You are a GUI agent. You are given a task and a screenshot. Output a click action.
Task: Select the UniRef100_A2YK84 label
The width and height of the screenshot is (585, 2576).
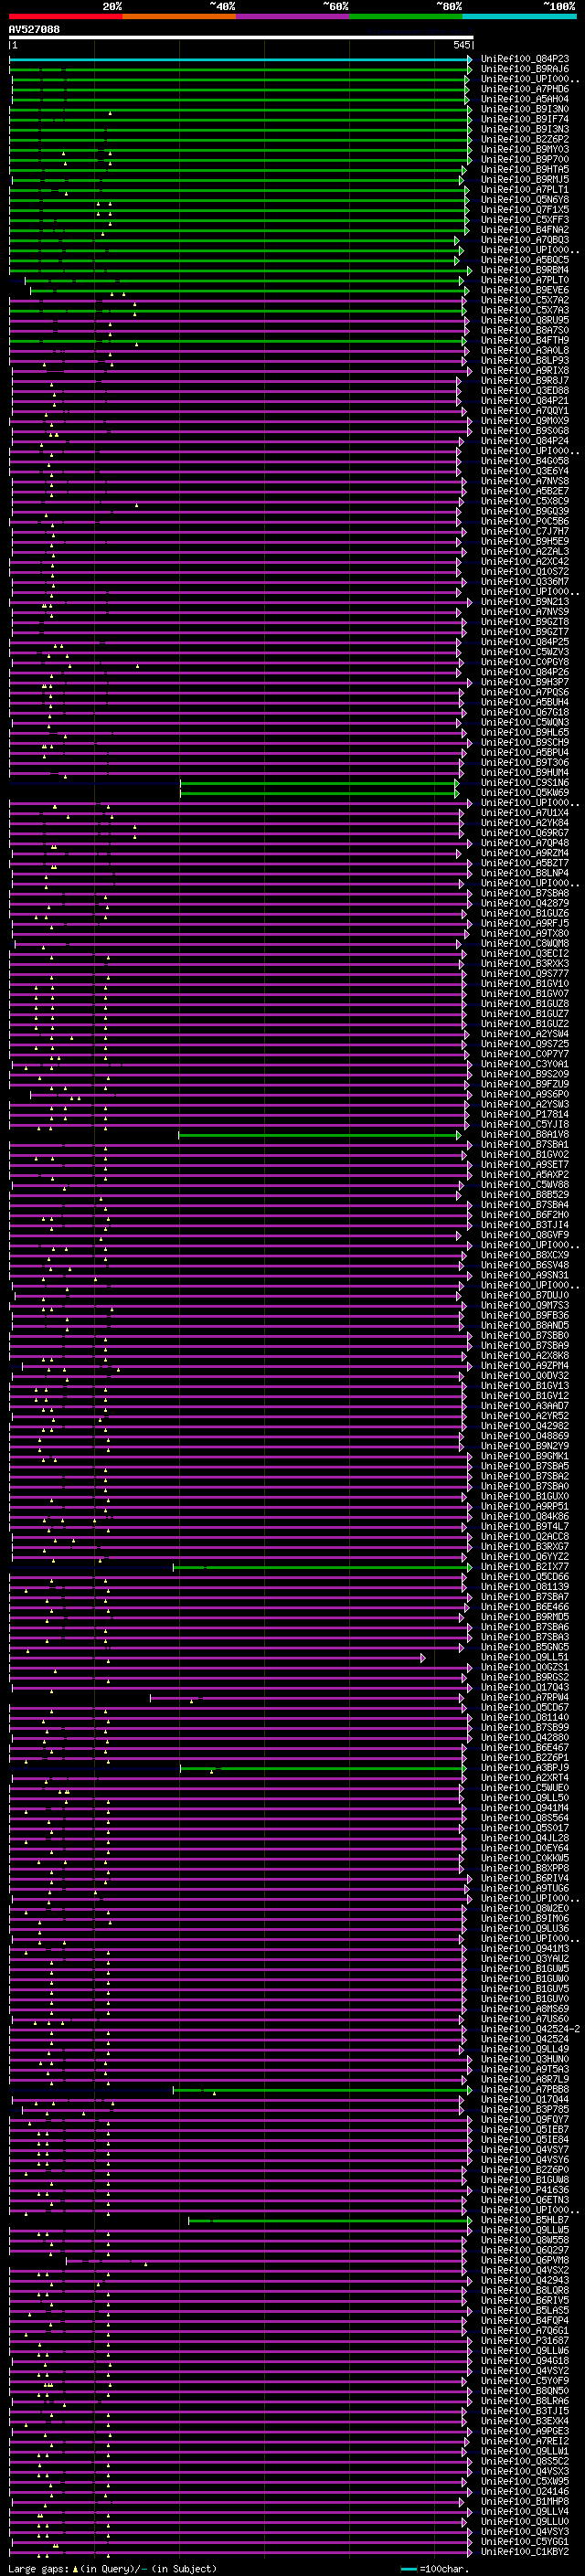(x=525, y=823)
